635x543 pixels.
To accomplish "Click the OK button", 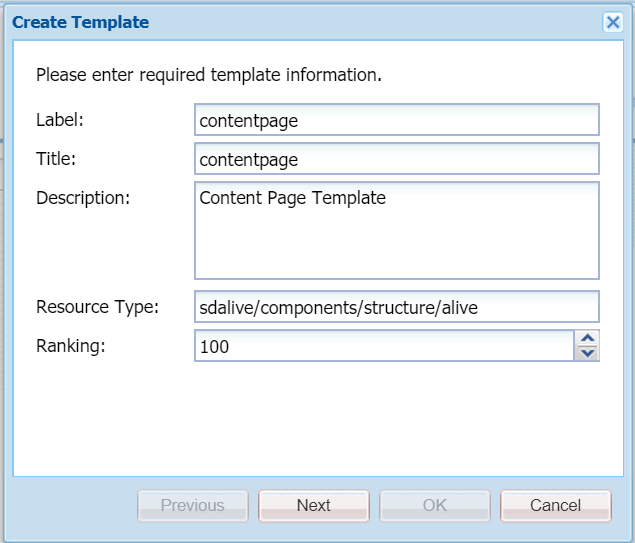I will click(x=435, y=505).
